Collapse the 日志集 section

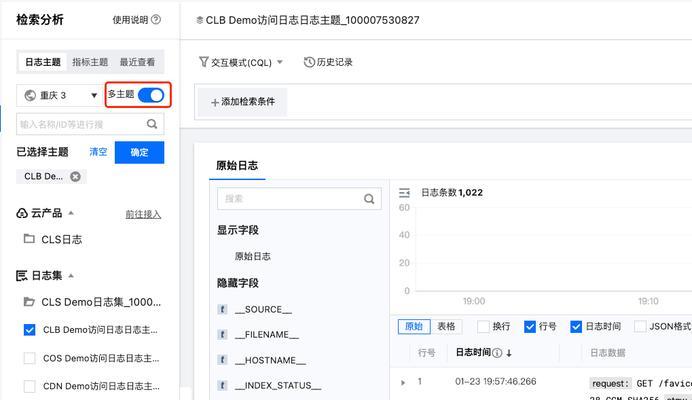pyautogui.click(x=71, y=276)
